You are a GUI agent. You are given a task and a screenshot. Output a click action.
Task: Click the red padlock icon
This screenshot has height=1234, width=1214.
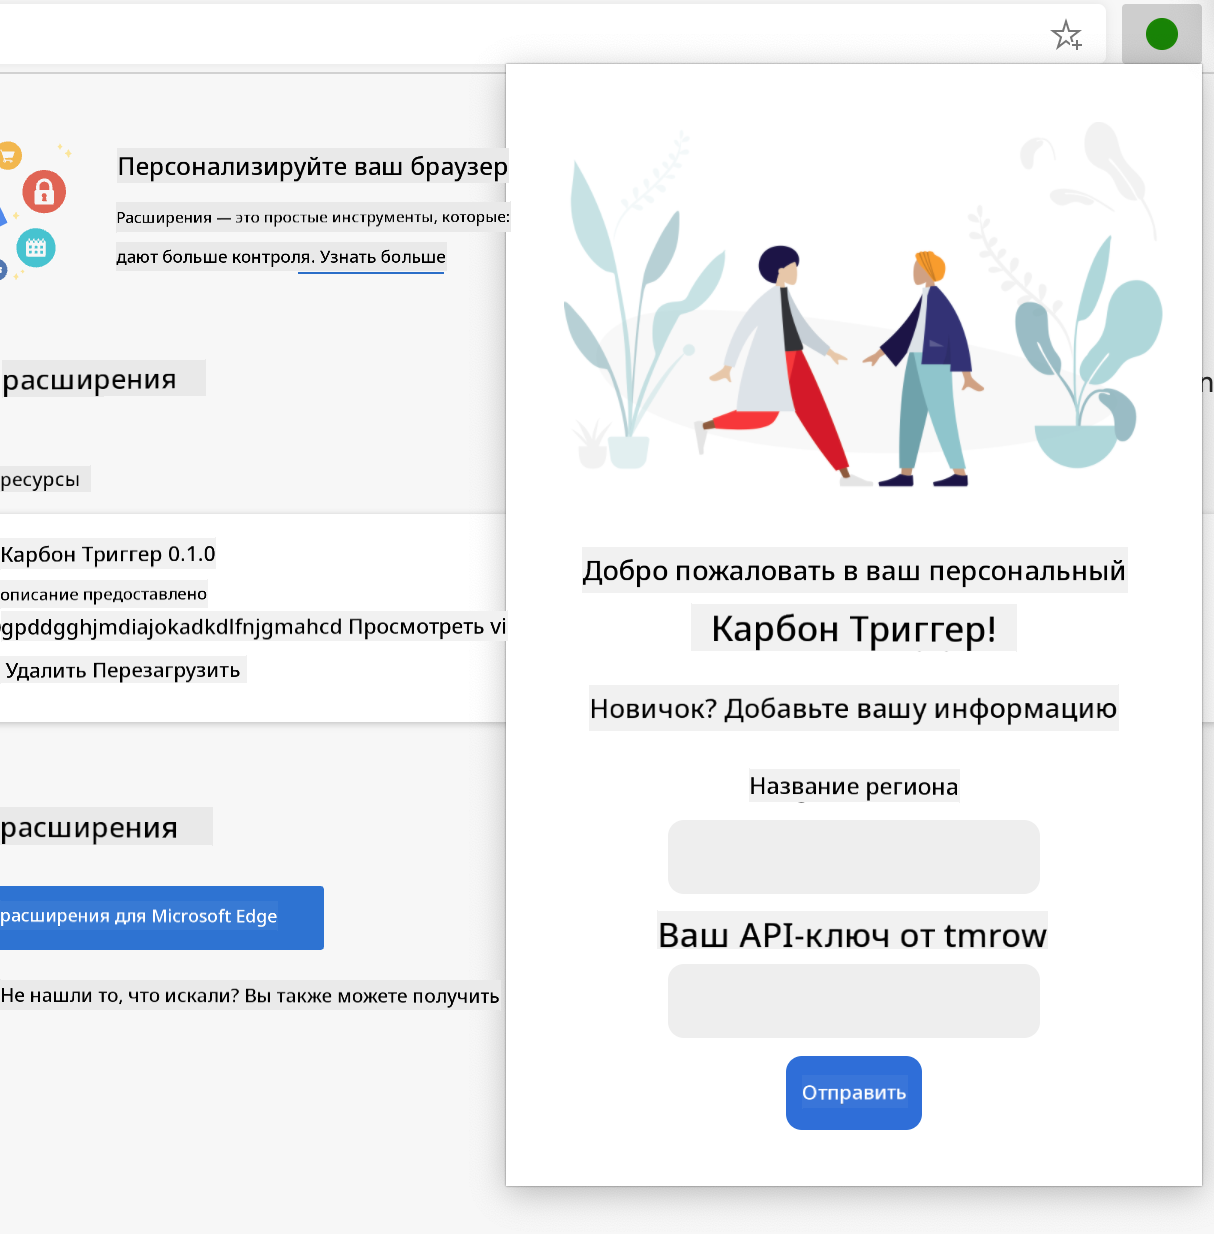tap(44, 191)
